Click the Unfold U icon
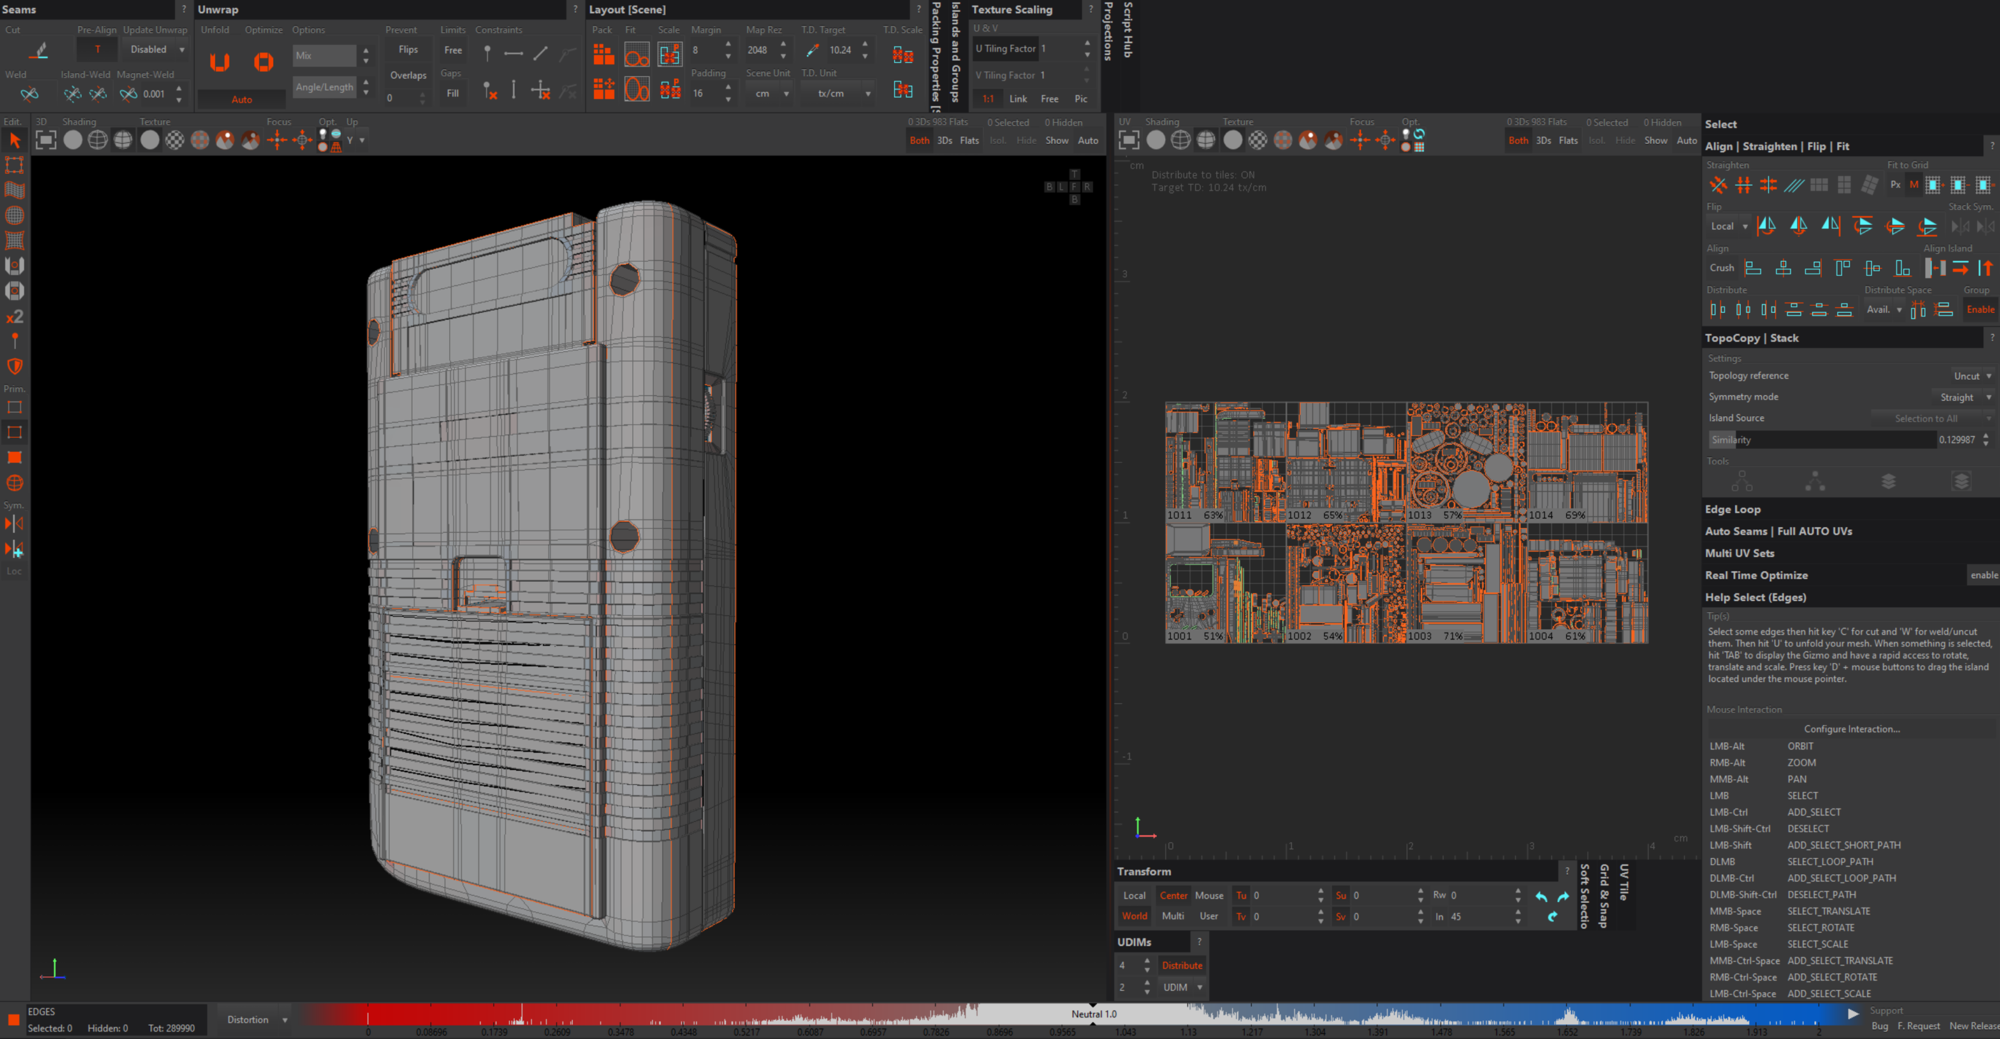2000x1039 pixels. point(219,62)
